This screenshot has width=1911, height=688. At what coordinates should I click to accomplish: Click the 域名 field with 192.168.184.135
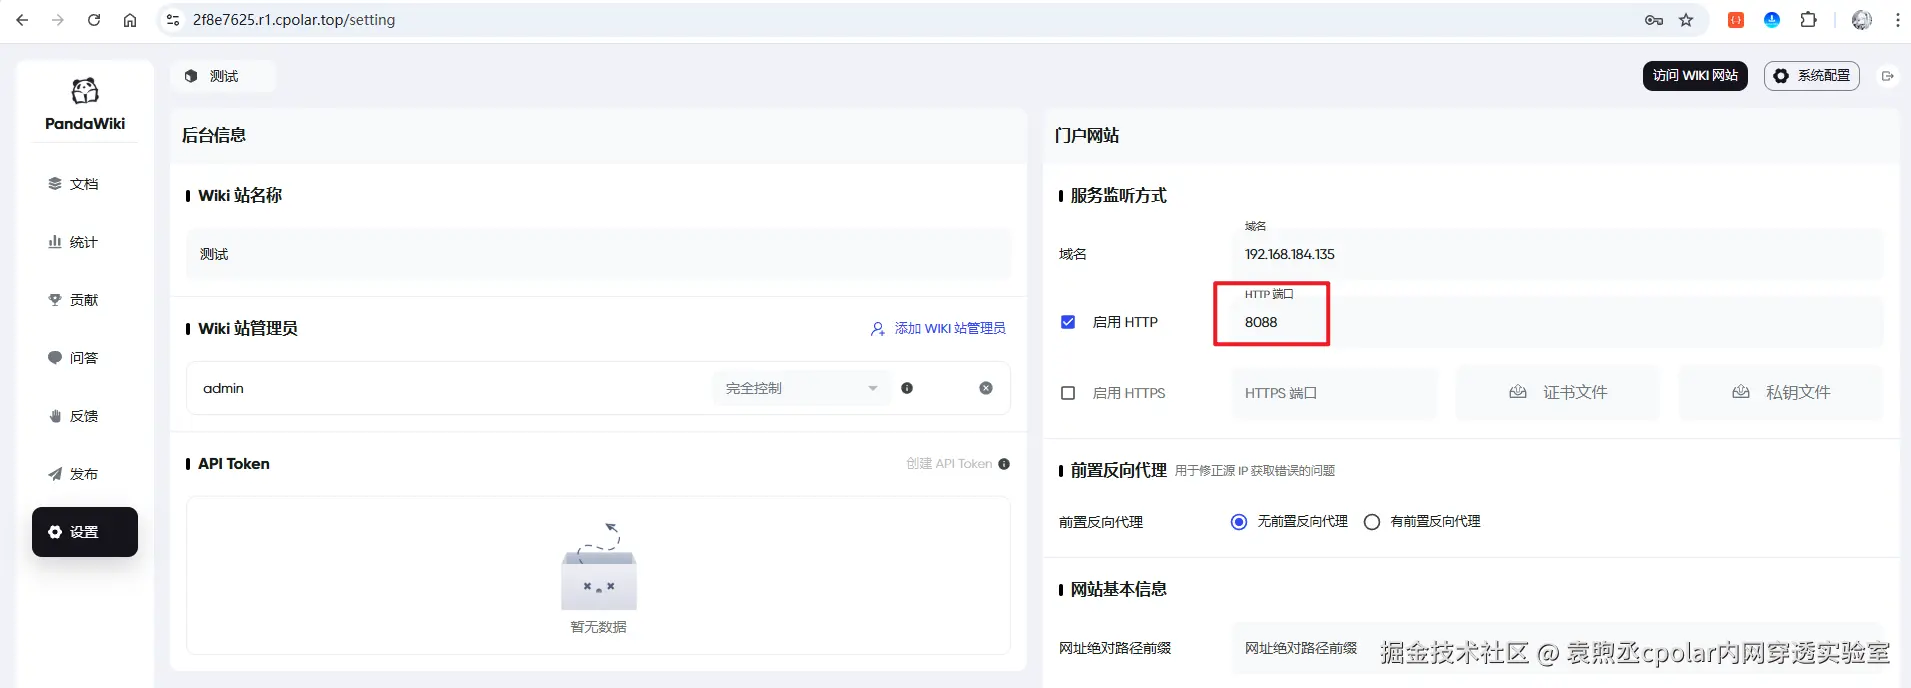click(1558, 254)
